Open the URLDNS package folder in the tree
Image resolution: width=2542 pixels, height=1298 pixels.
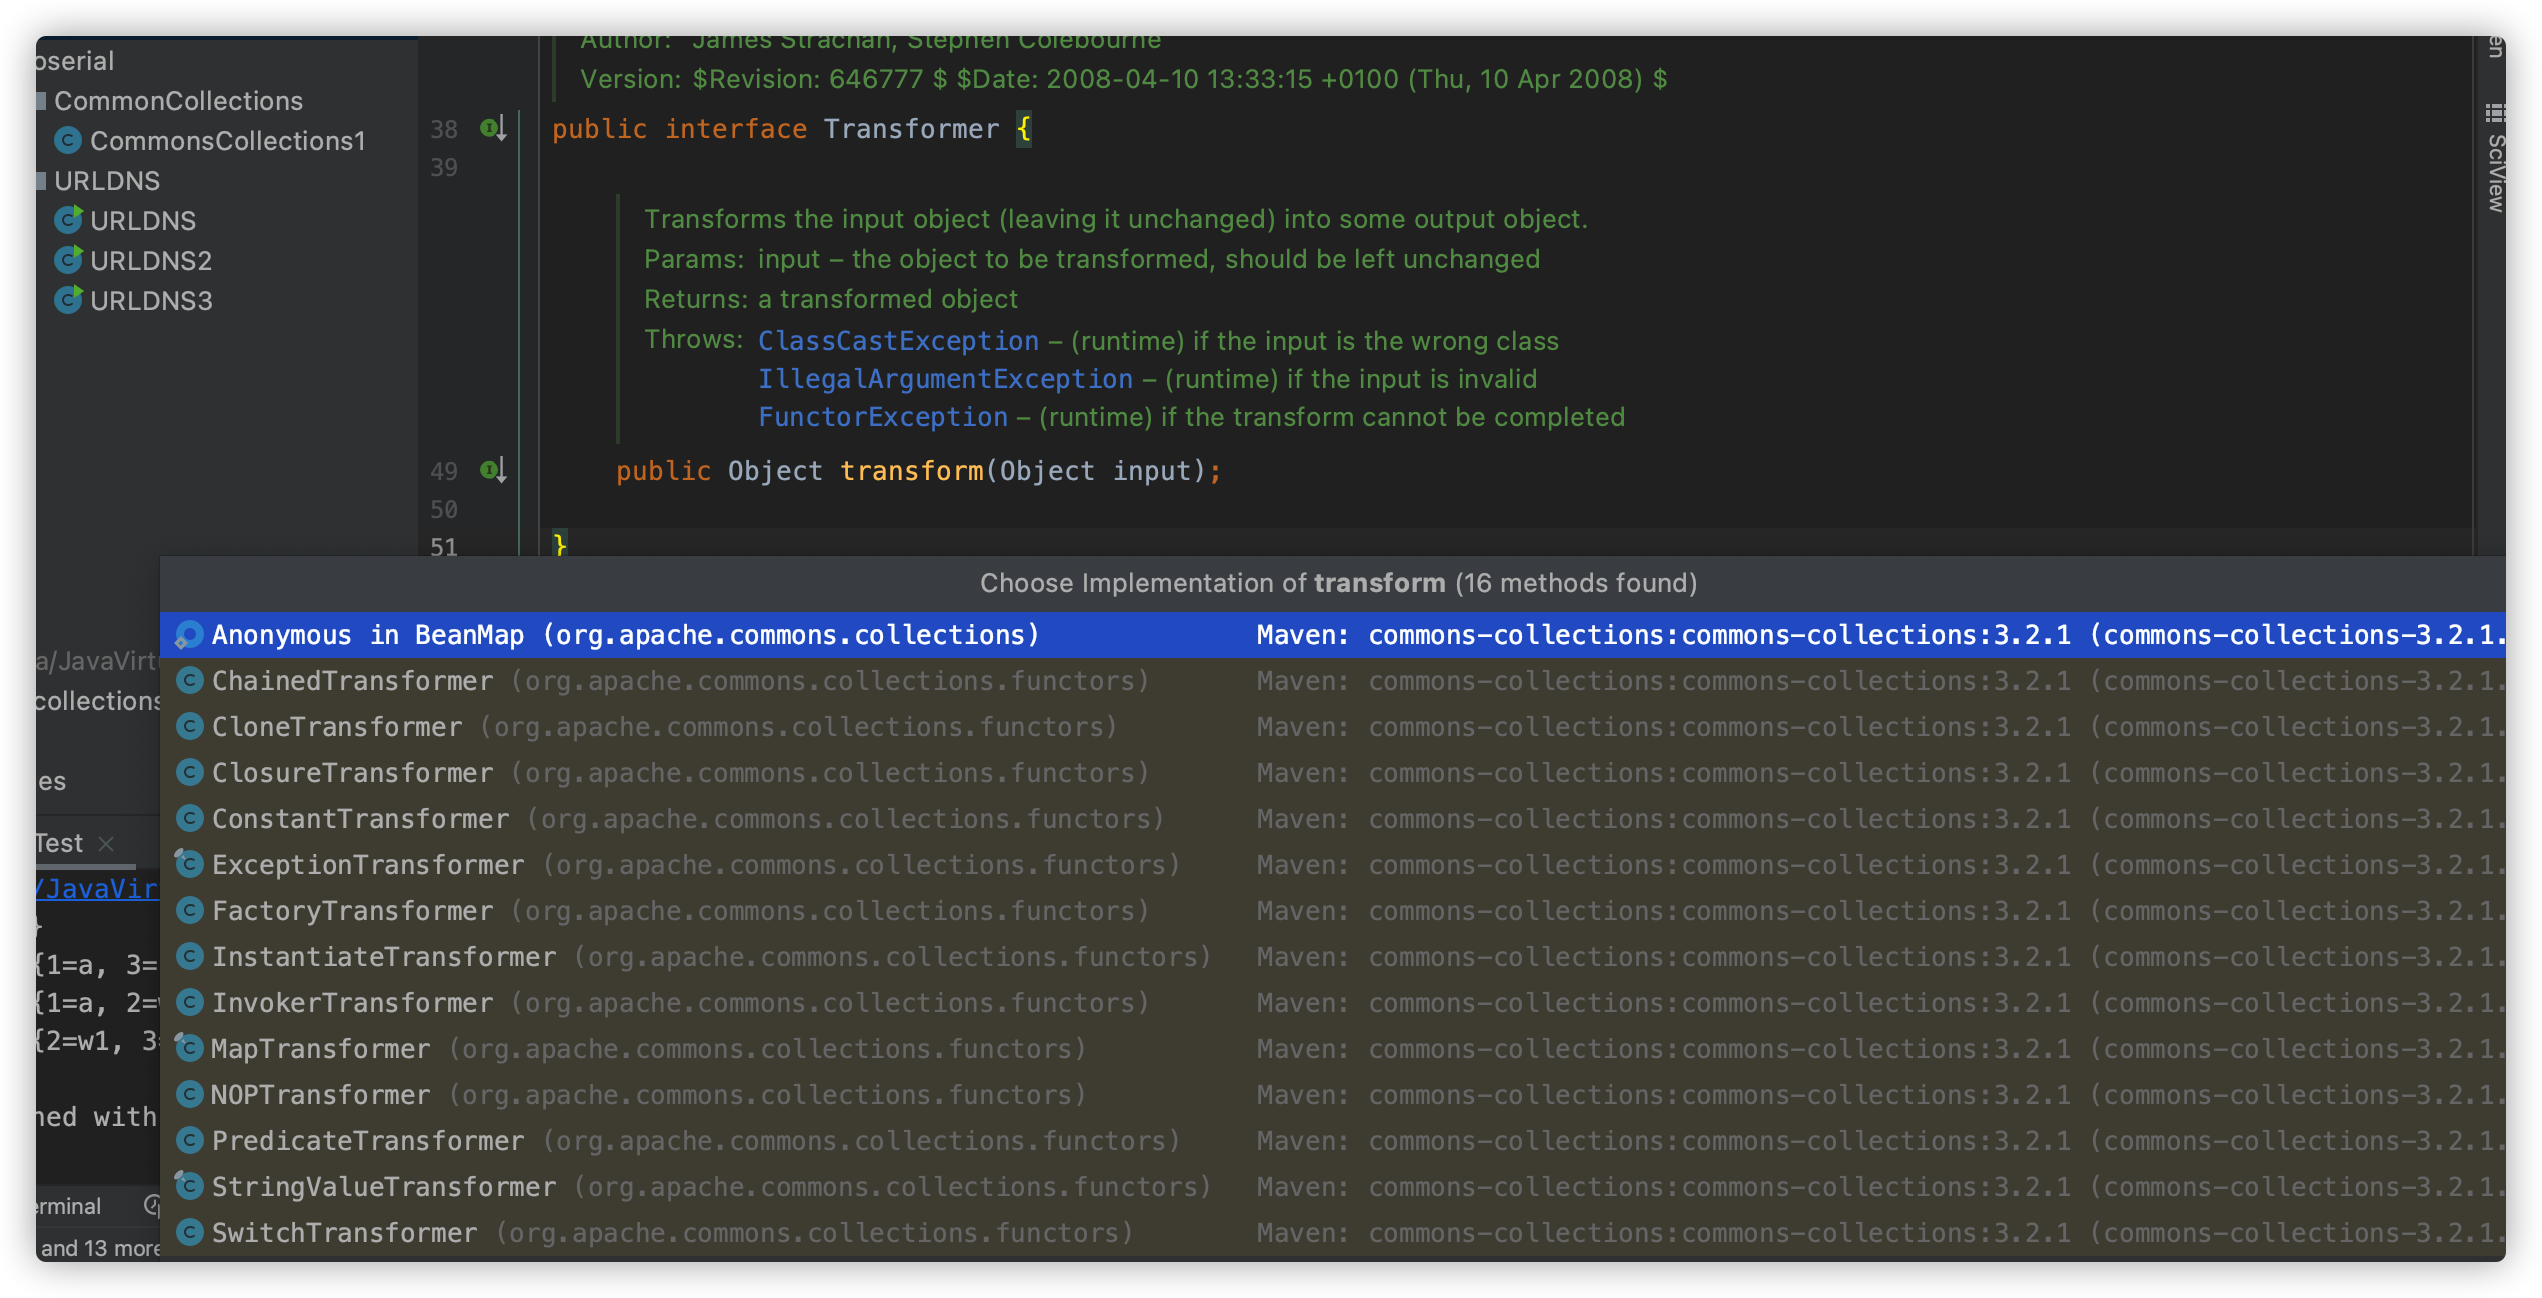tap(106, 181)
